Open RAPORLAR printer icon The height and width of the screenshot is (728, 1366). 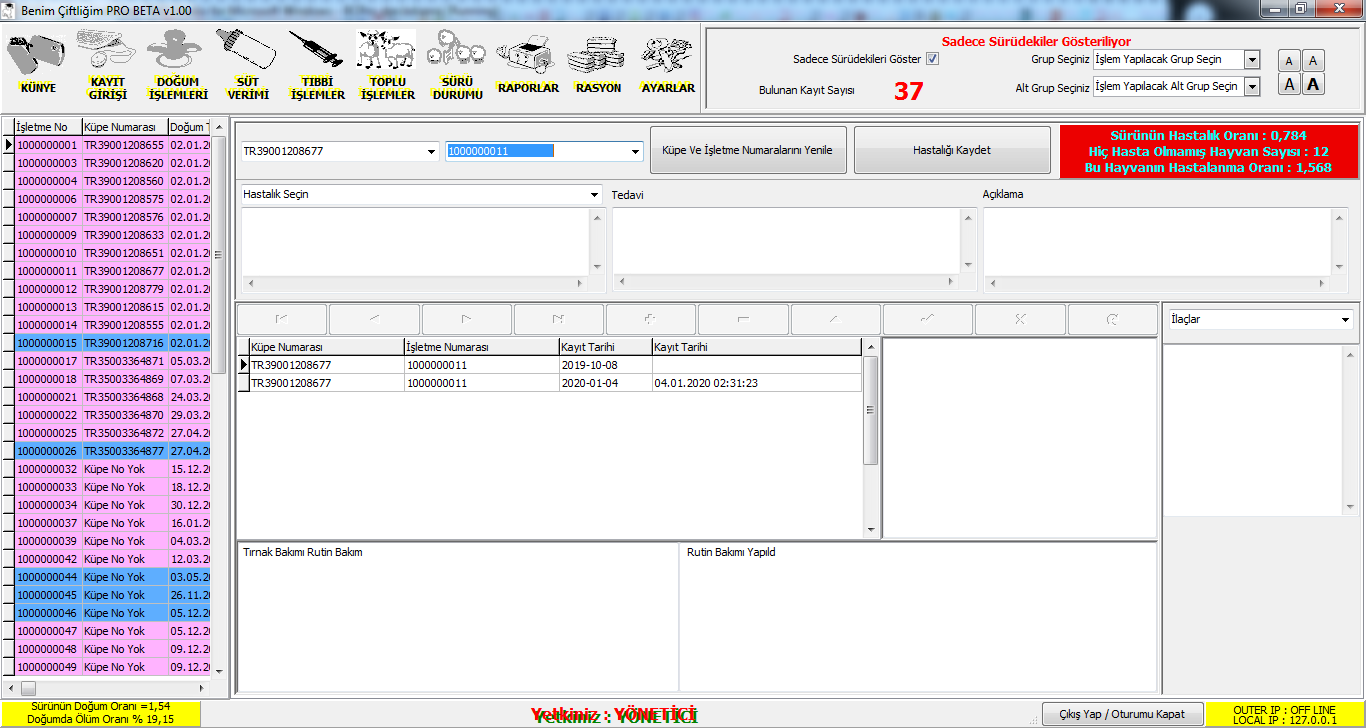[527, 60]
